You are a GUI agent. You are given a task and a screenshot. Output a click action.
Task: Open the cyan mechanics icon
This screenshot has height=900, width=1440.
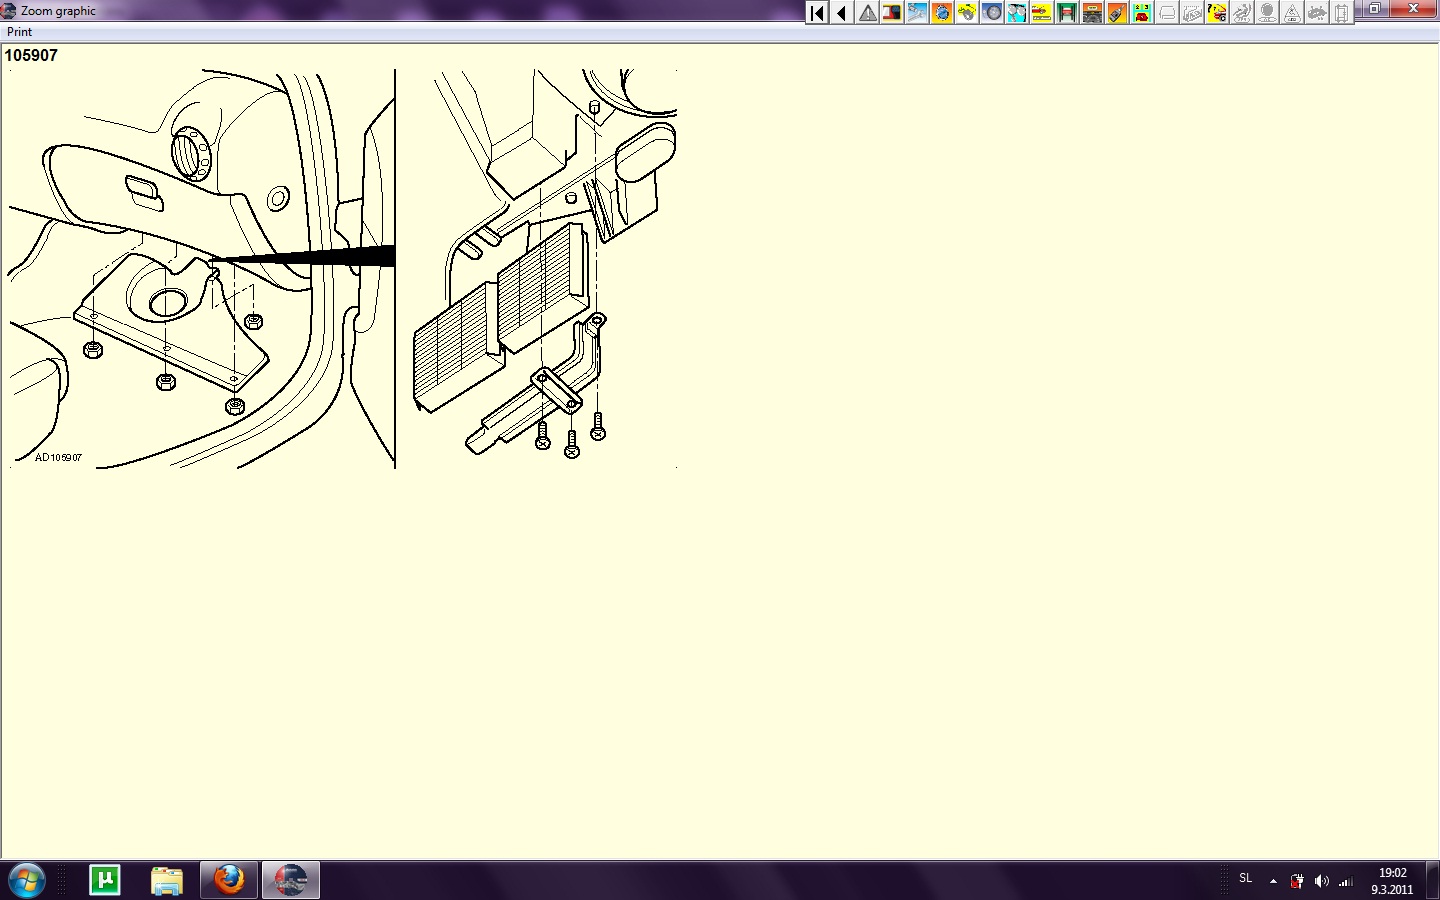coord(1017,12)
